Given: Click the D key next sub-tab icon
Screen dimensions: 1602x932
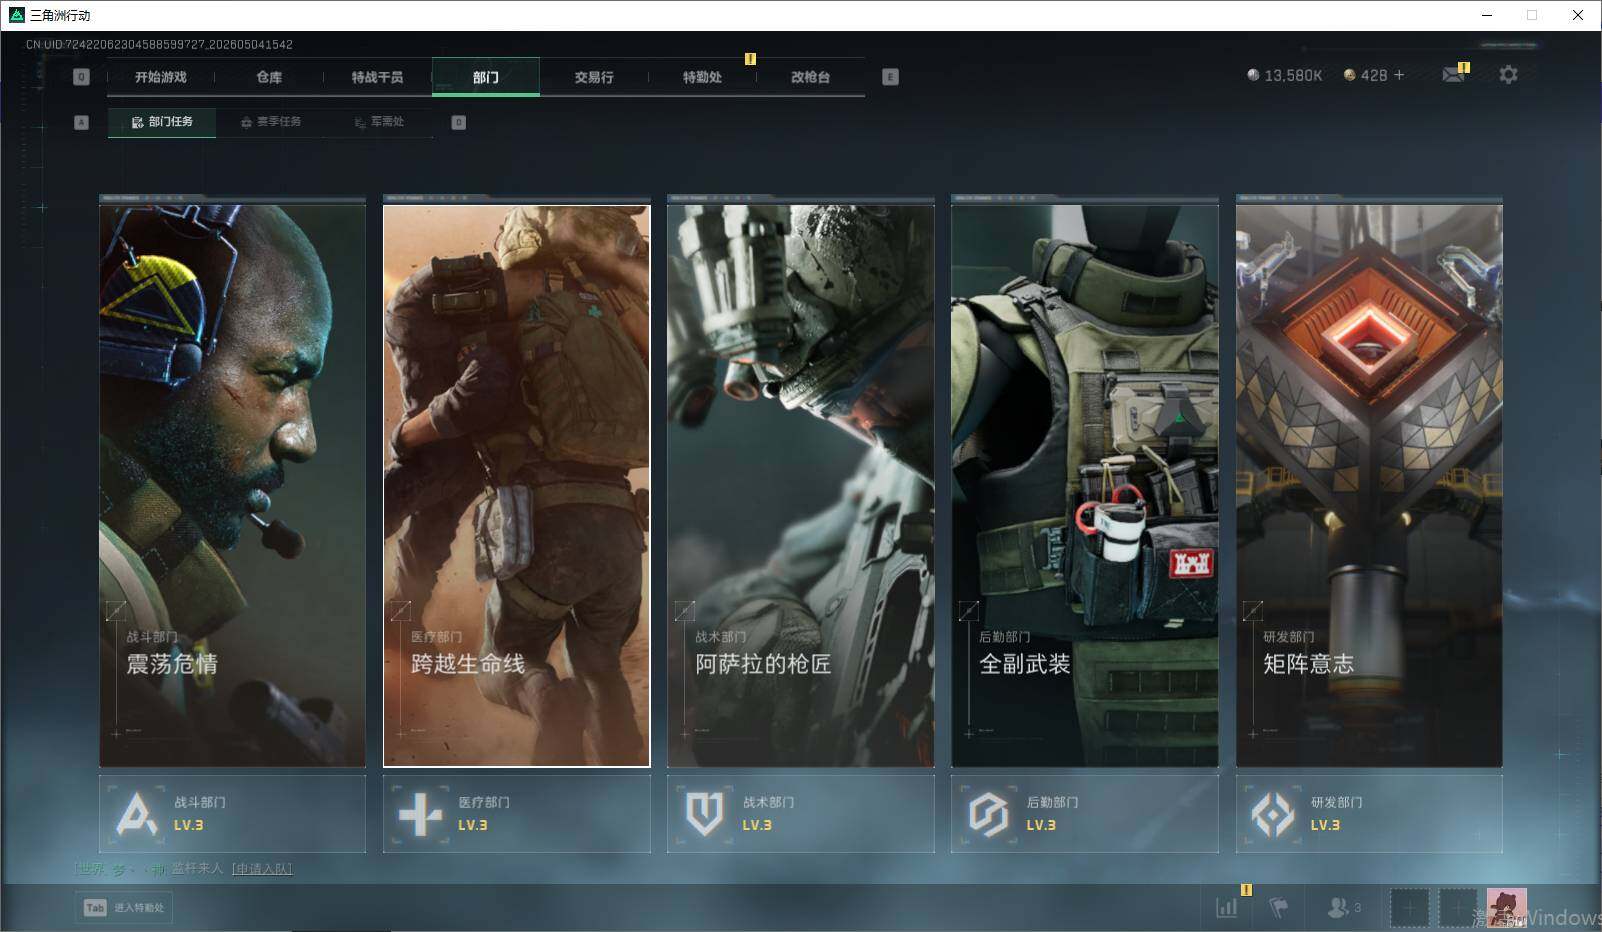Looking at the screenshot, I should [x=458, y=122].
